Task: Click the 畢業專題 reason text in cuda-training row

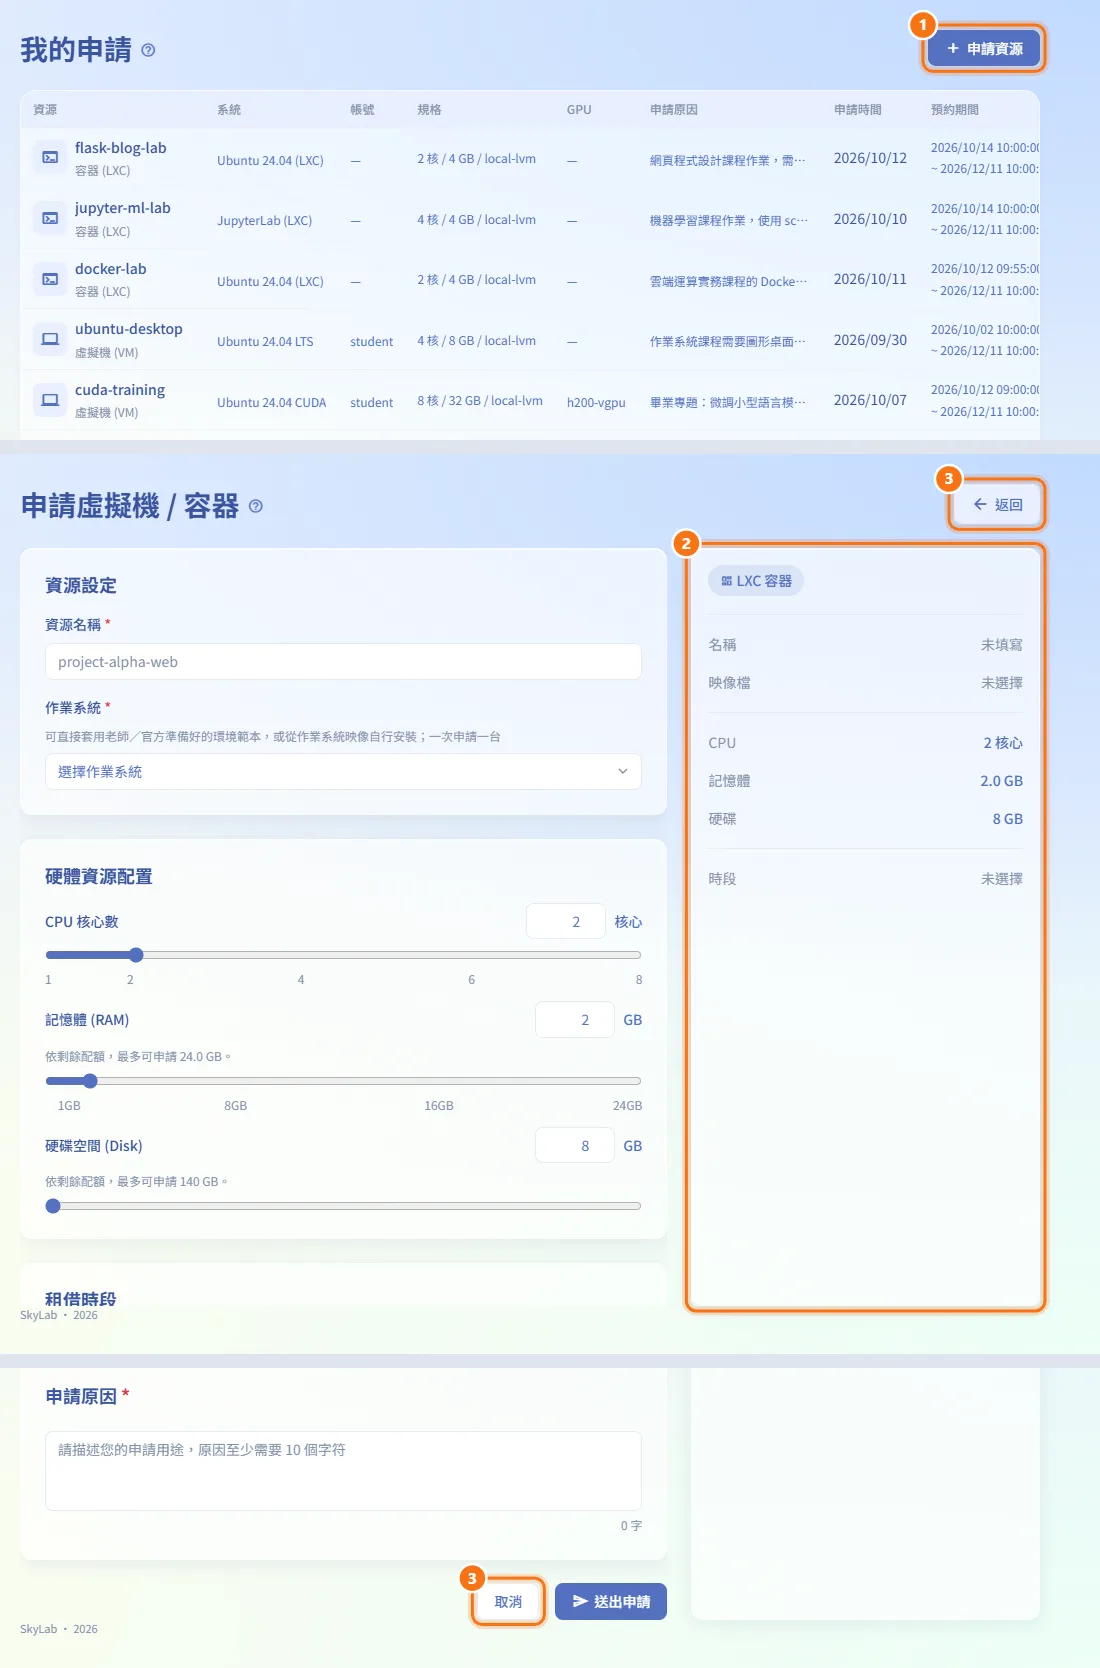Action: [x=728, y=402]
